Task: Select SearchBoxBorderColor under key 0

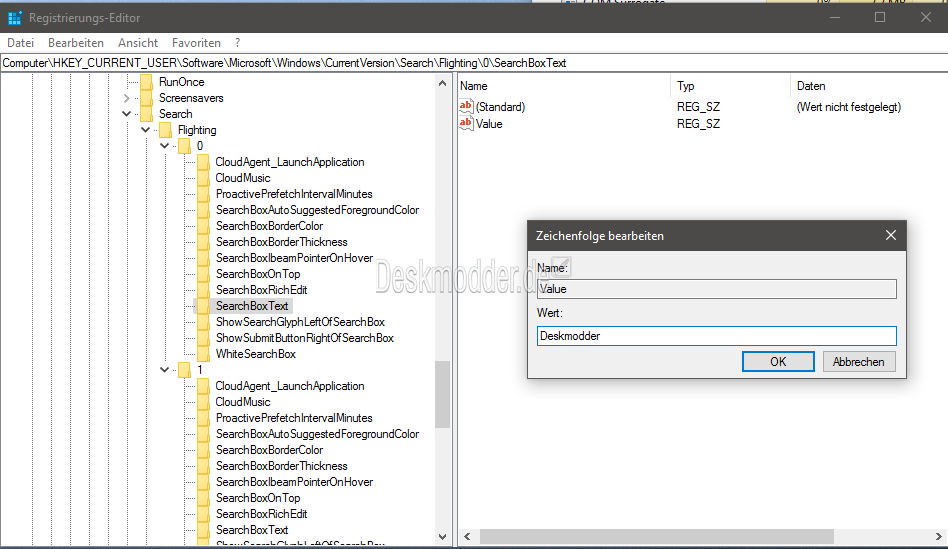Action: click(x=269, y=226)
